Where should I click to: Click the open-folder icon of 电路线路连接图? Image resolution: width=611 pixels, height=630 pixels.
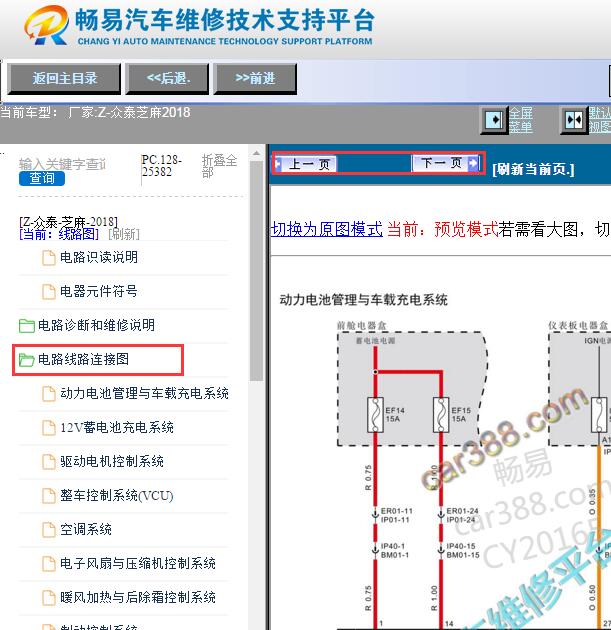click(27, 360)
